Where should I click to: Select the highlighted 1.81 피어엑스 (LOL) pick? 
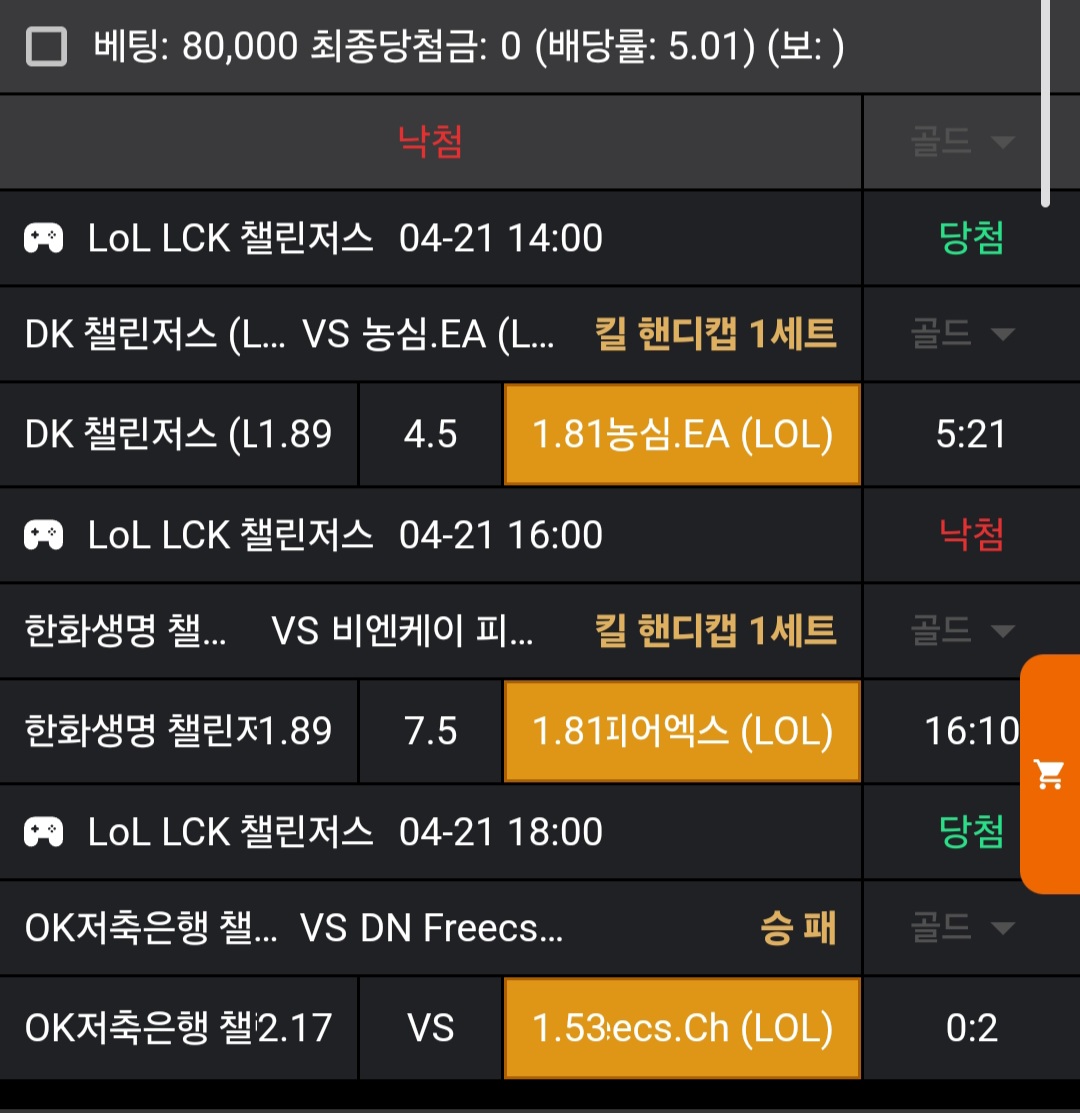(x=682, y=731)
